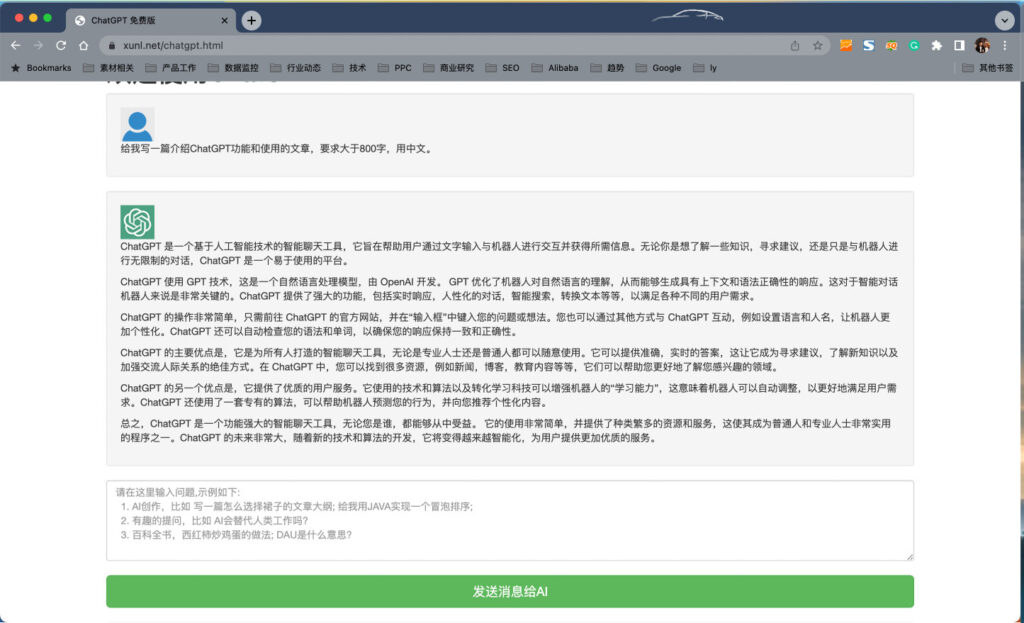Open the Alibaba bookmark folder

pos(555,68)
